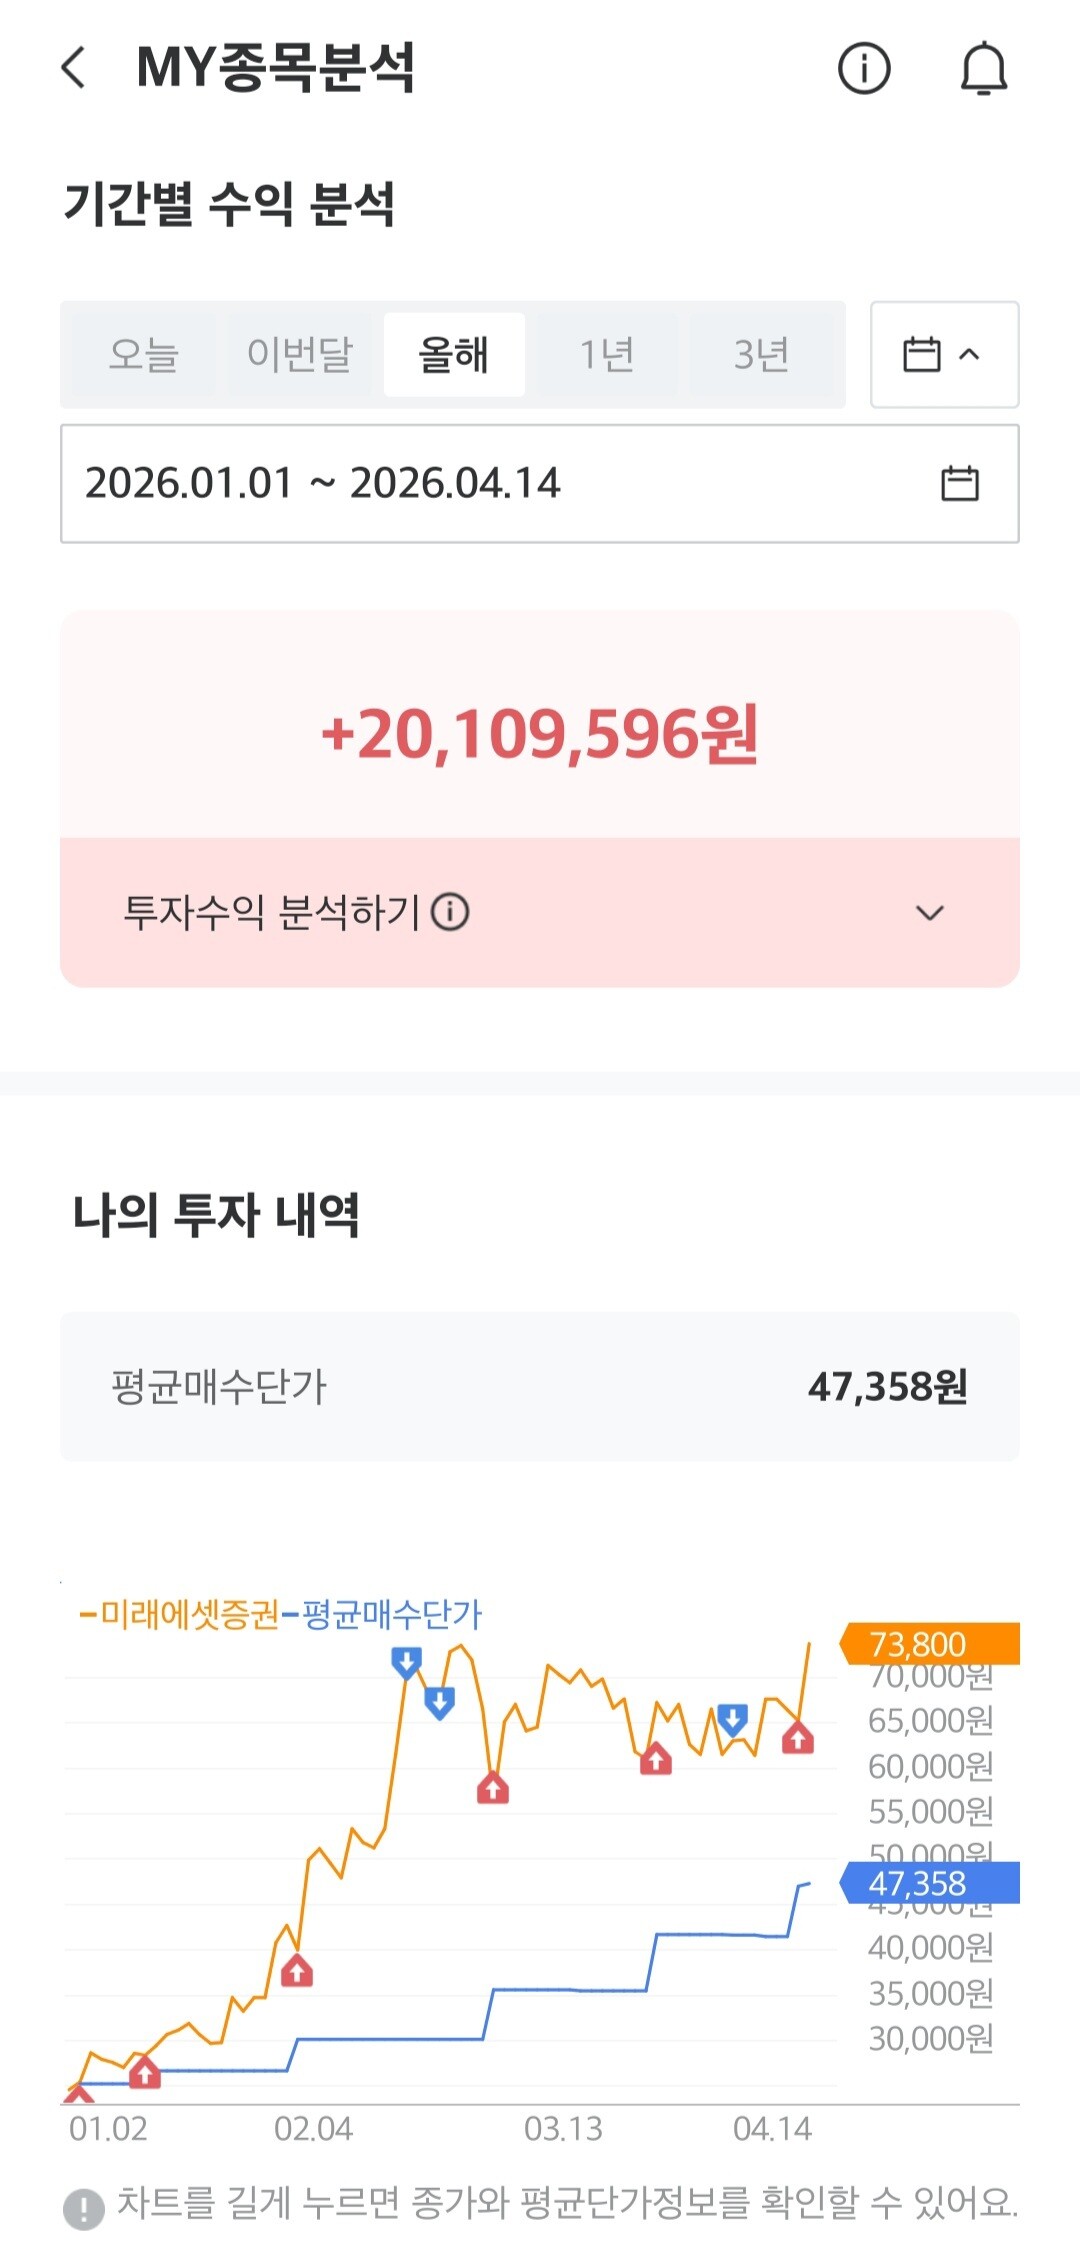Open the info icon in header
Viewport: 1080px width, 2258px height.
[x=863, y=68]
